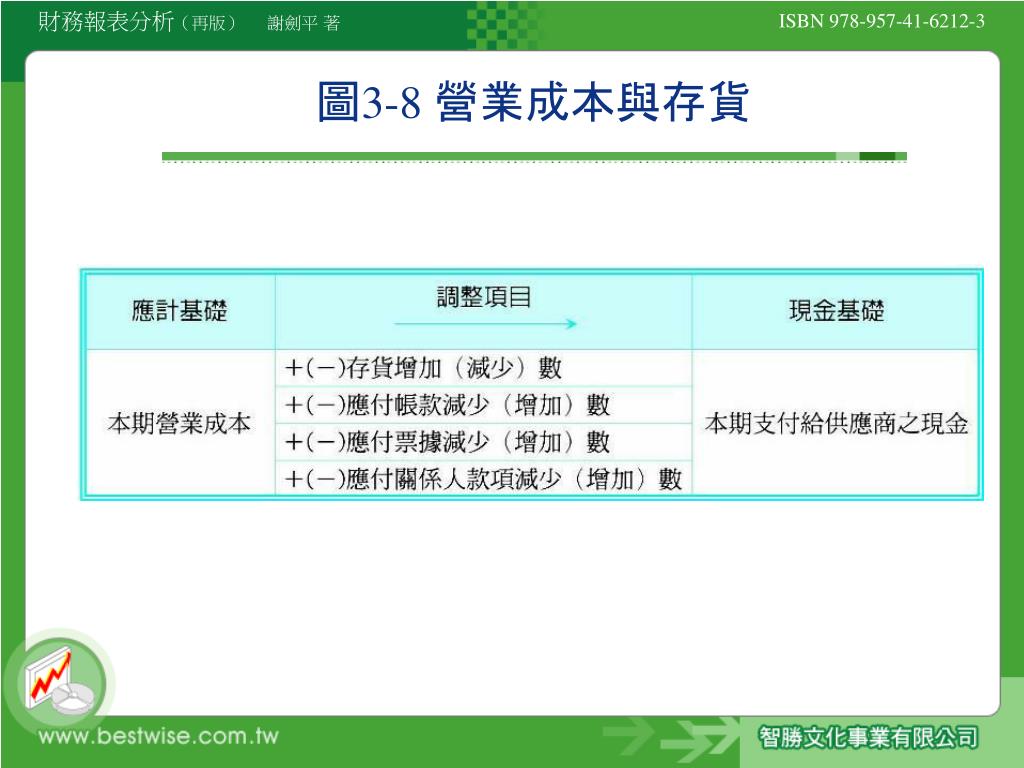Click the （再版） edition label
This screenshot has width=1024, height=768.
coord(209,24)
